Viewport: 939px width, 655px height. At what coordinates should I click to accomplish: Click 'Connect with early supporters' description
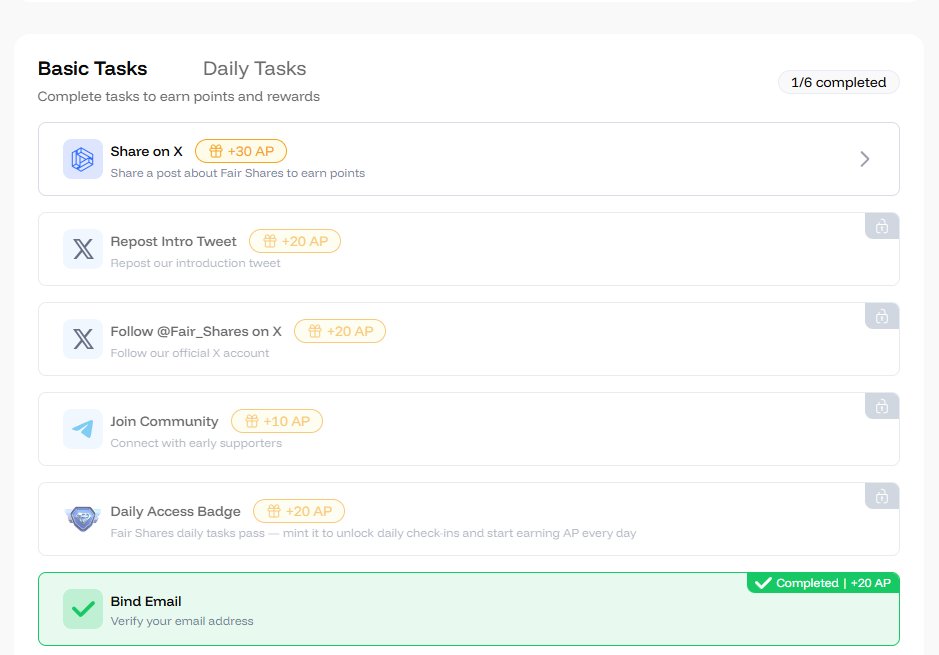click(x=196, y=443)
